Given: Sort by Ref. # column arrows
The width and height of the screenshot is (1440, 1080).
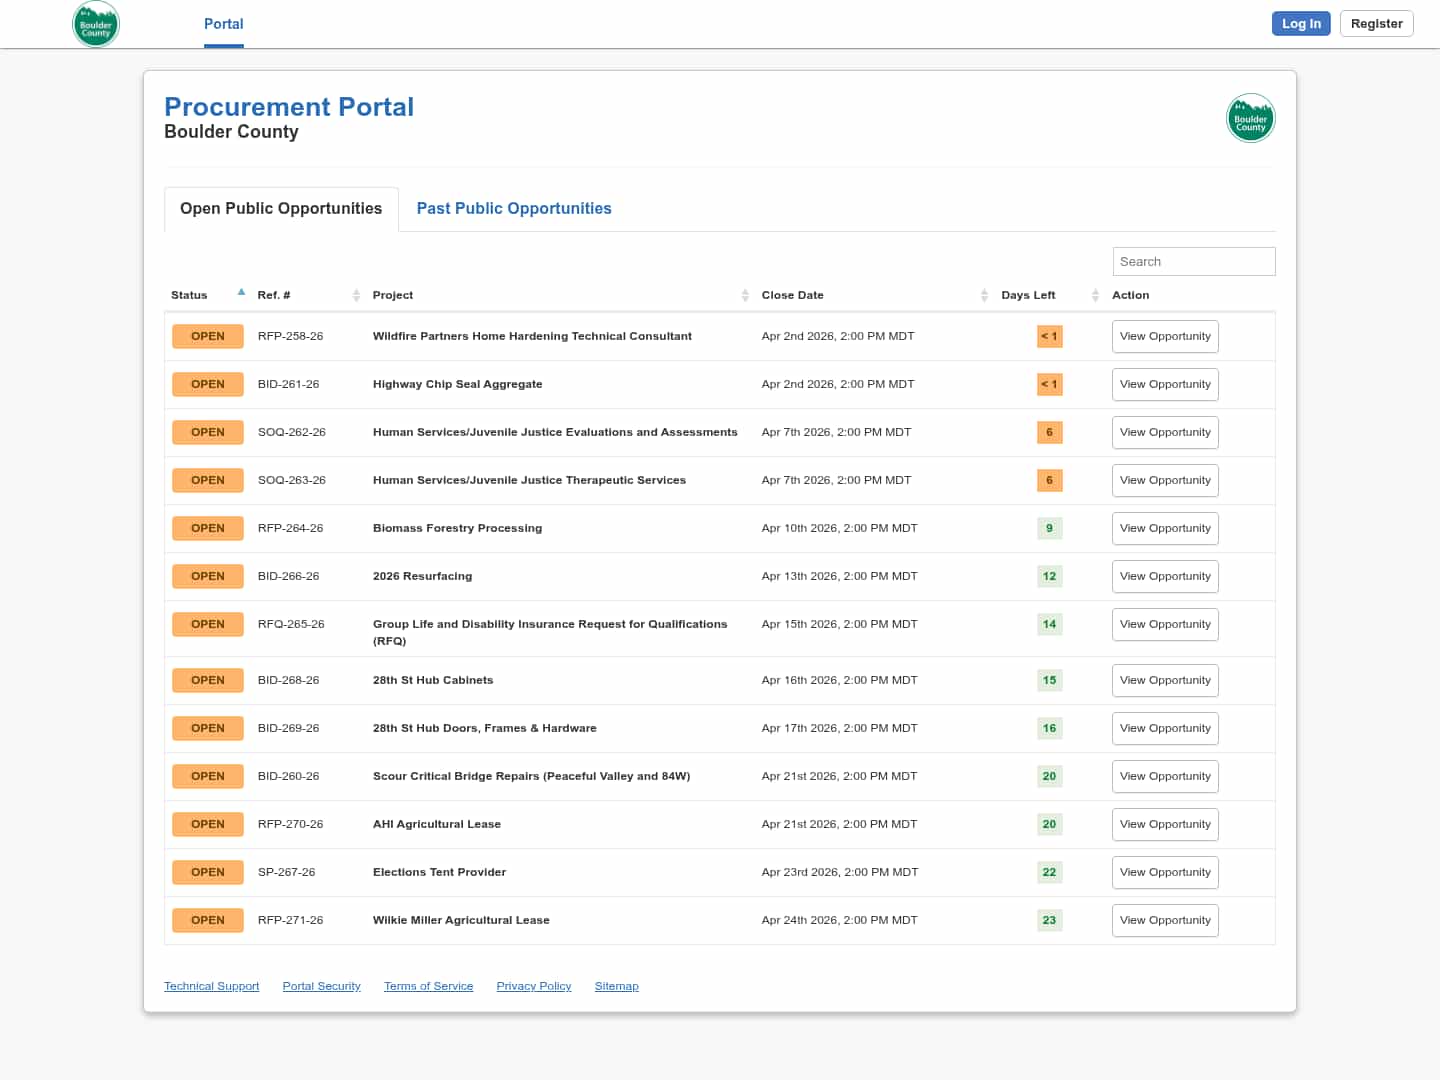Looking at the screenshot, I should pos(356,295).
